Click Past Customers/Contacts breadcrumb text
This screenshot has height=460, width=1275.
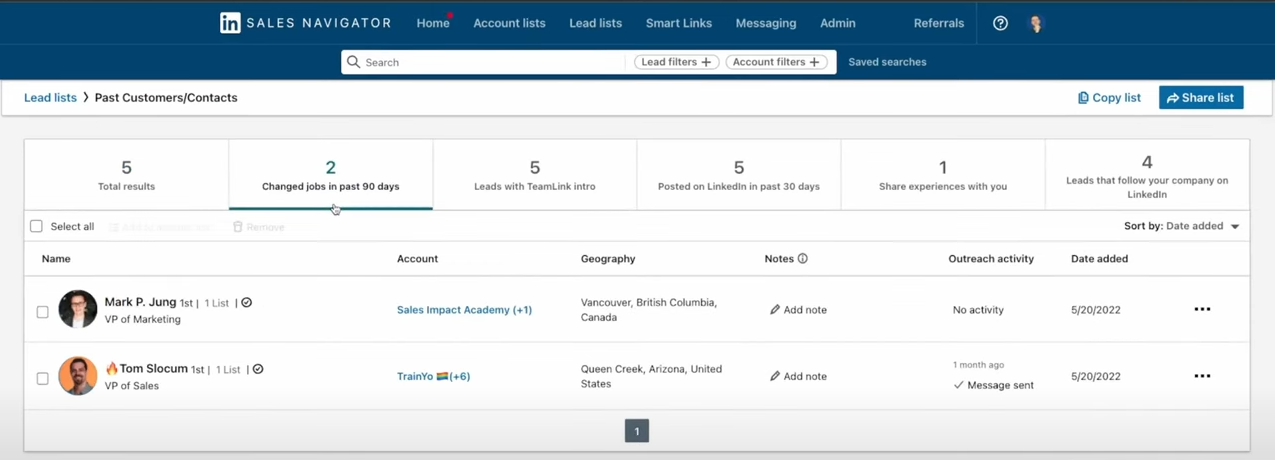click(166, 98)
